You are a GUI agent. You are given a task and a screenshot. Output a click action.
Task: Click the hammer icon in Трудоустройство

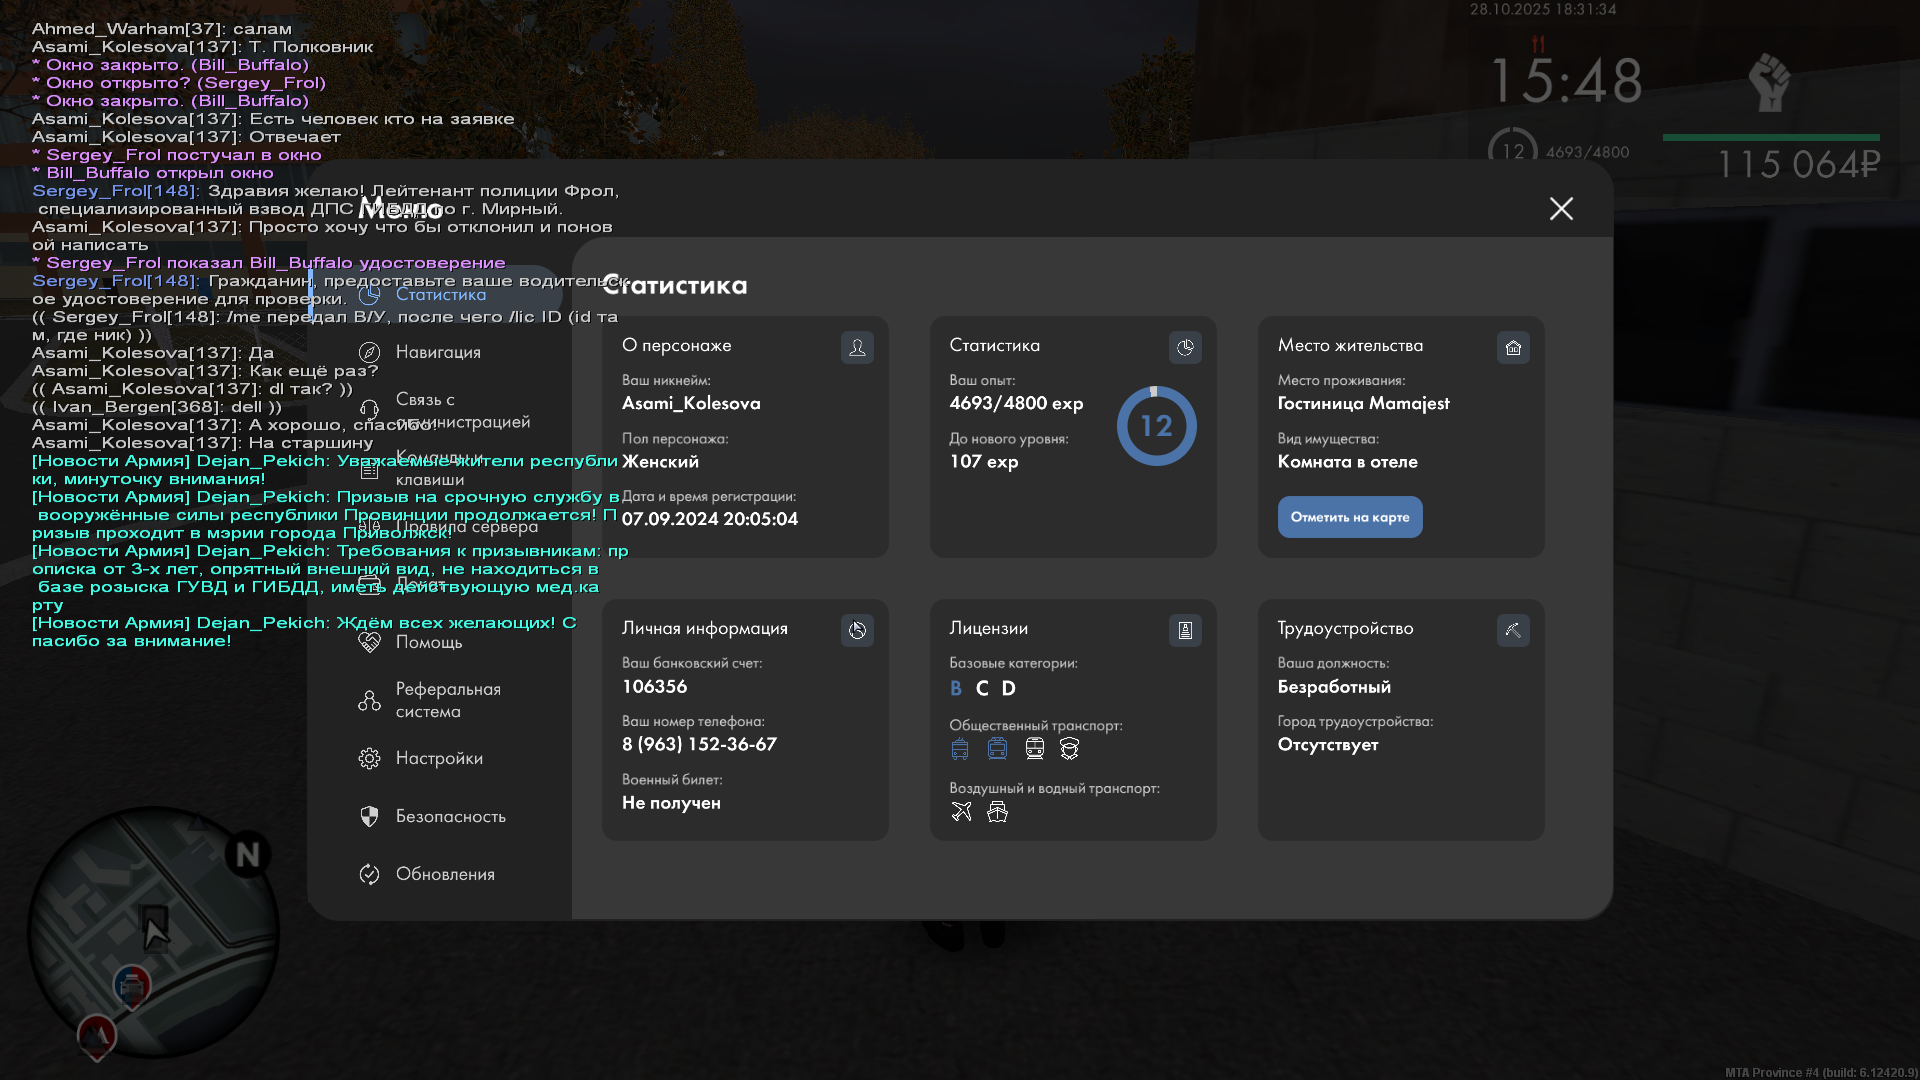coord(1513,630)
